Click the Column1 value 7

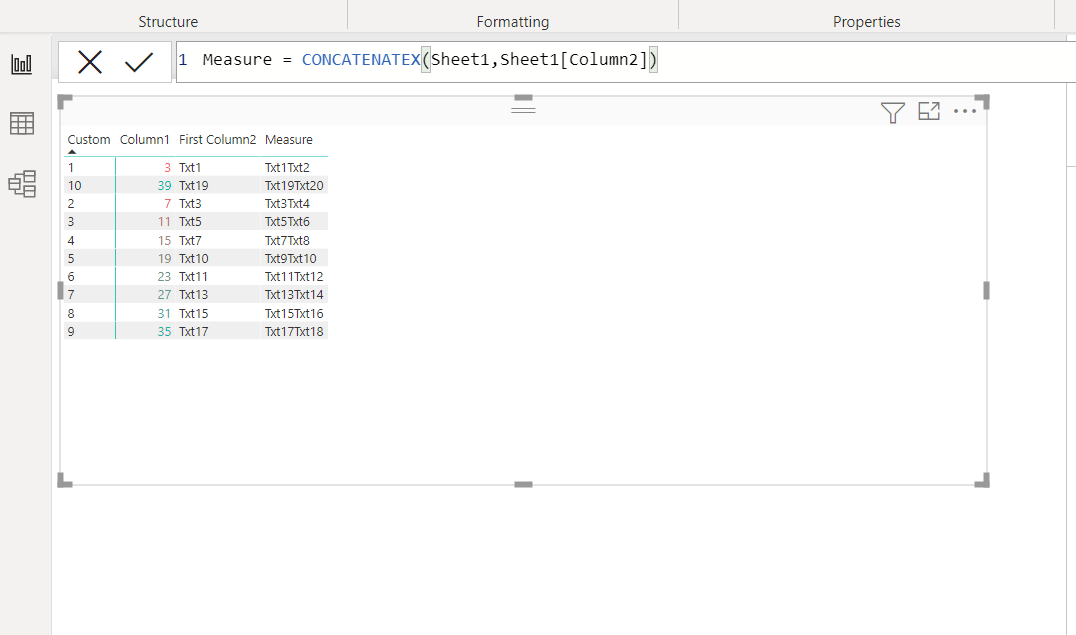[167, 204]
